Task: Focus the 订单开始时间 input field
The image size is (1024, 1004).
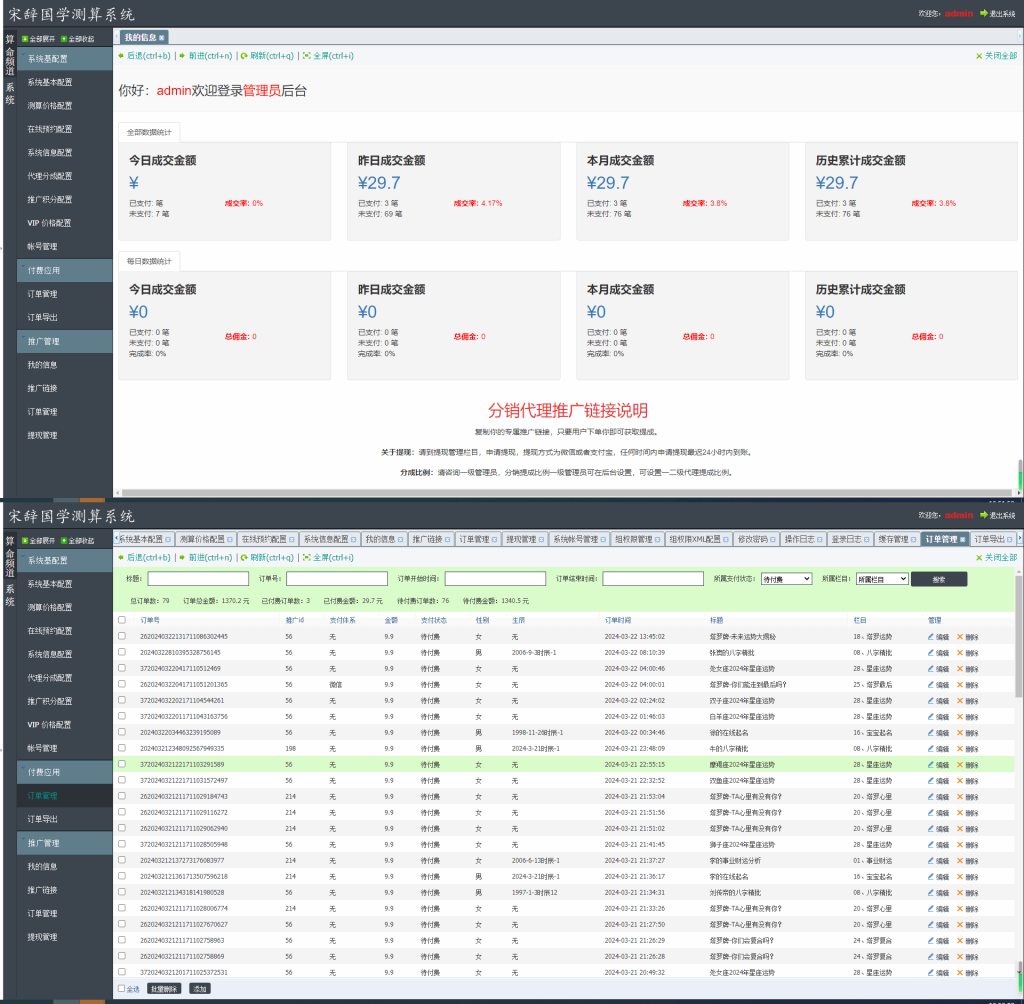Action: [x=495, y=579]
